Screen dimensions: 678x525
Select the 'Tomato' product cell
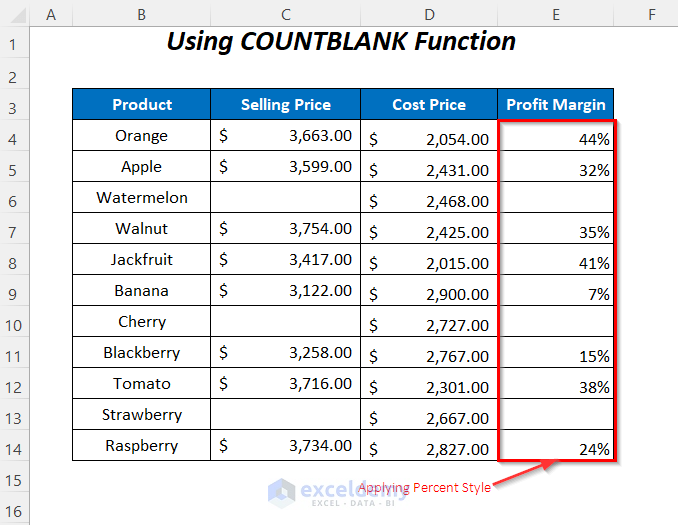(141, 383)
